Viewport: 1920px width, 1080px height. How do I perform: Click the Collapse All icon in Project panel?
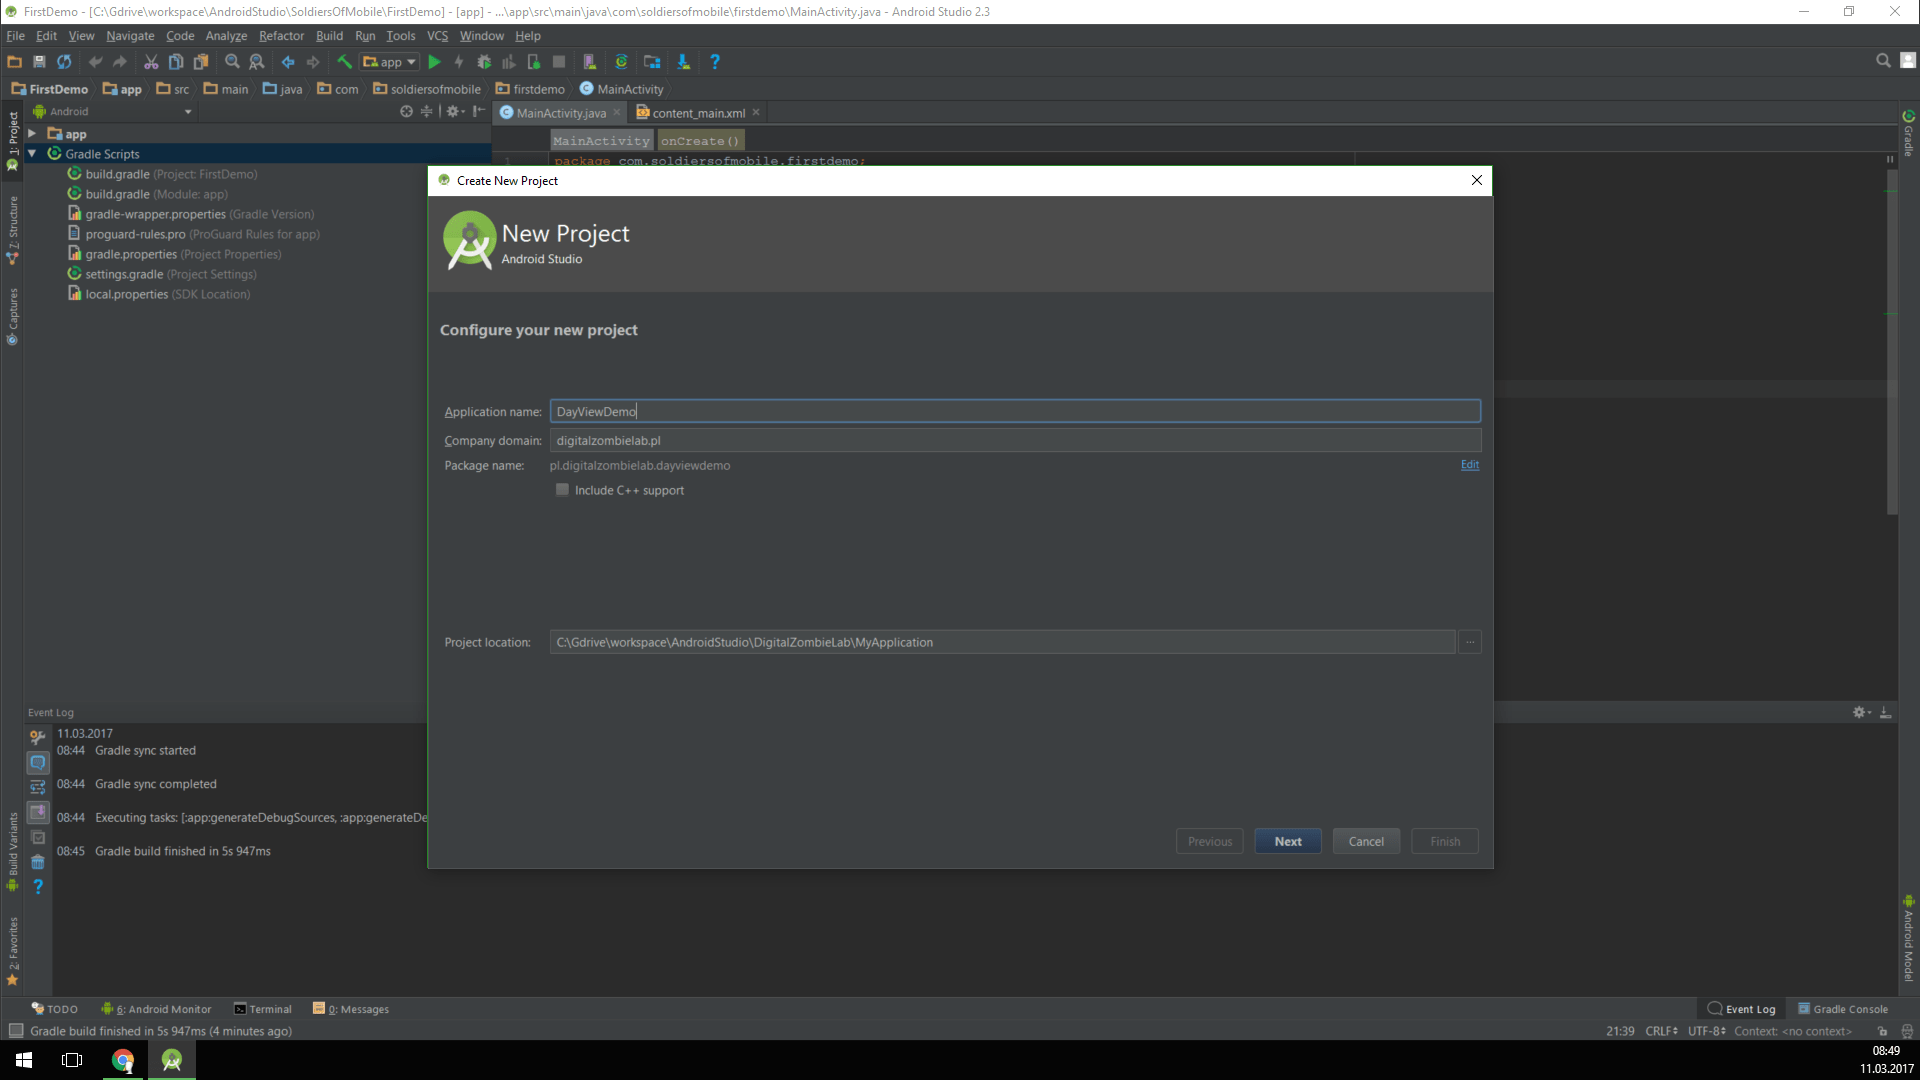click(x=427, y=111)
